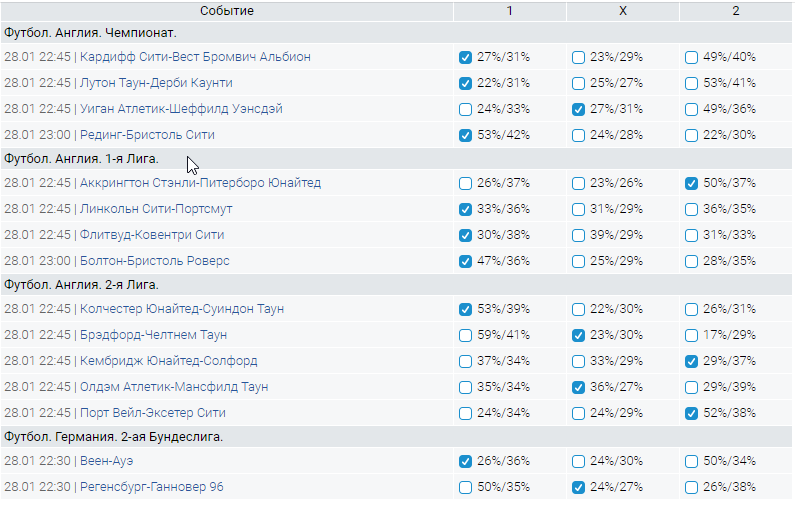Uncheck draw box for Регенсбург-Ганновер 96
795x507 pixels.
pyautogui.click(x=578, y=488)
